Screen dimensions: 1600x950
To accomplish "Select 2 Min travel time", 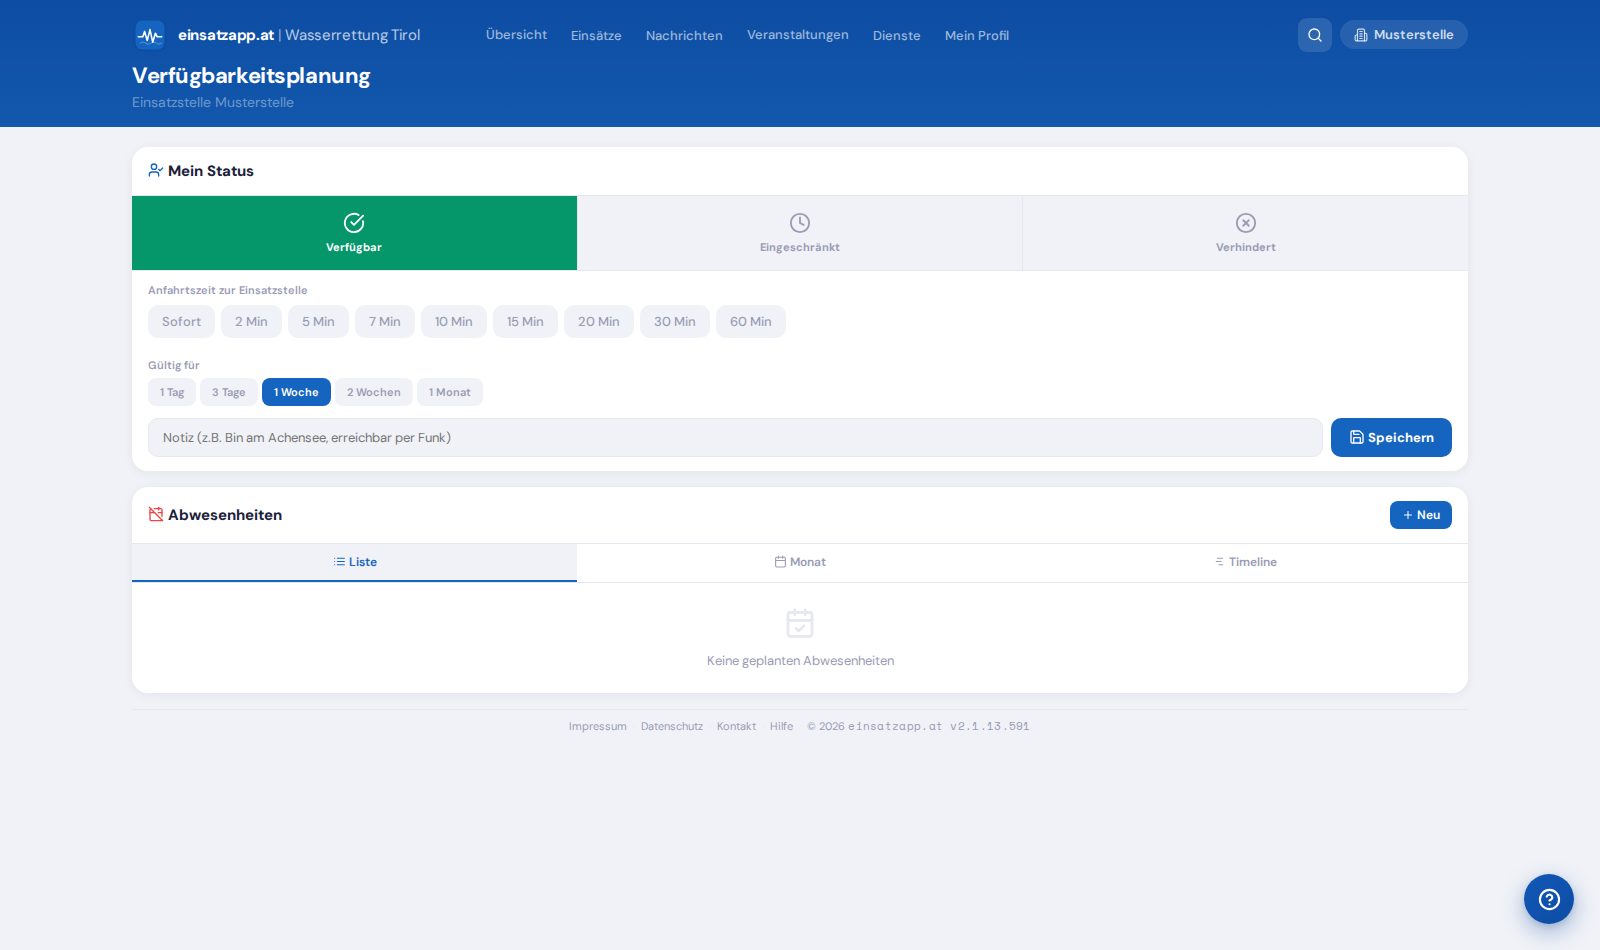I will tap(251, 322).
